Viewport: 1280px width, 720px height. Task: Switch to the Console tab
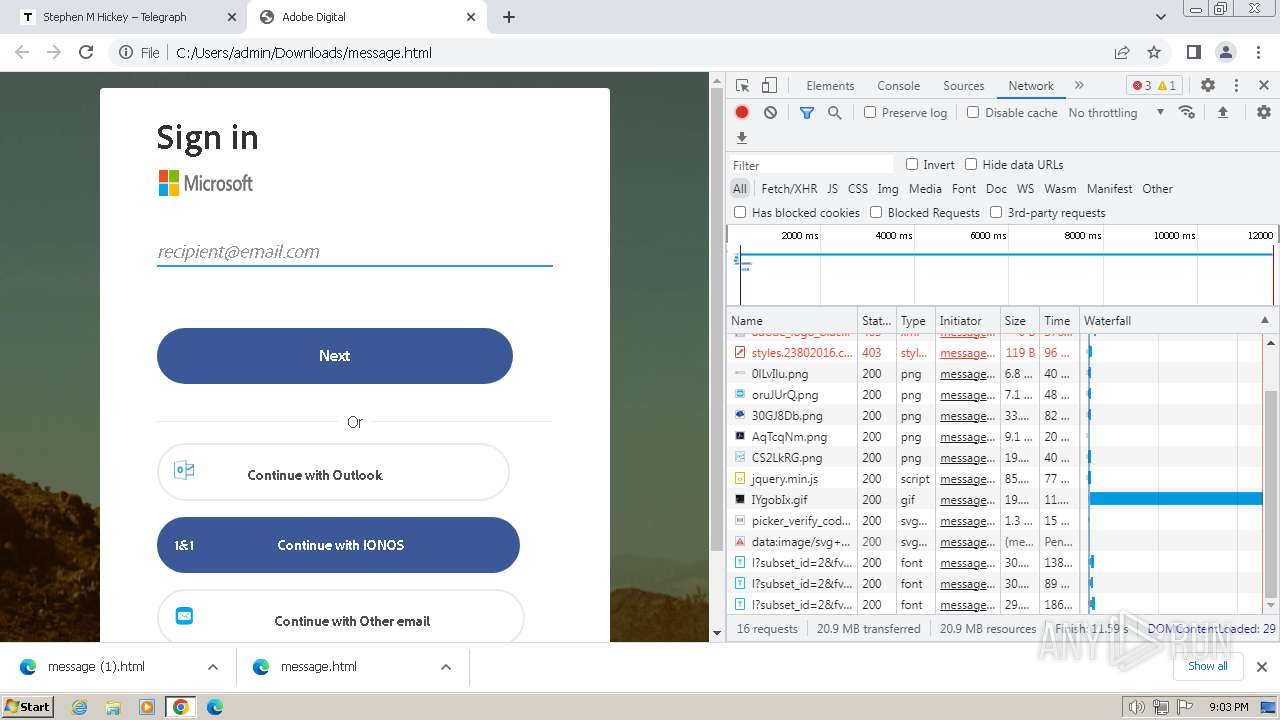pos(898,86)
